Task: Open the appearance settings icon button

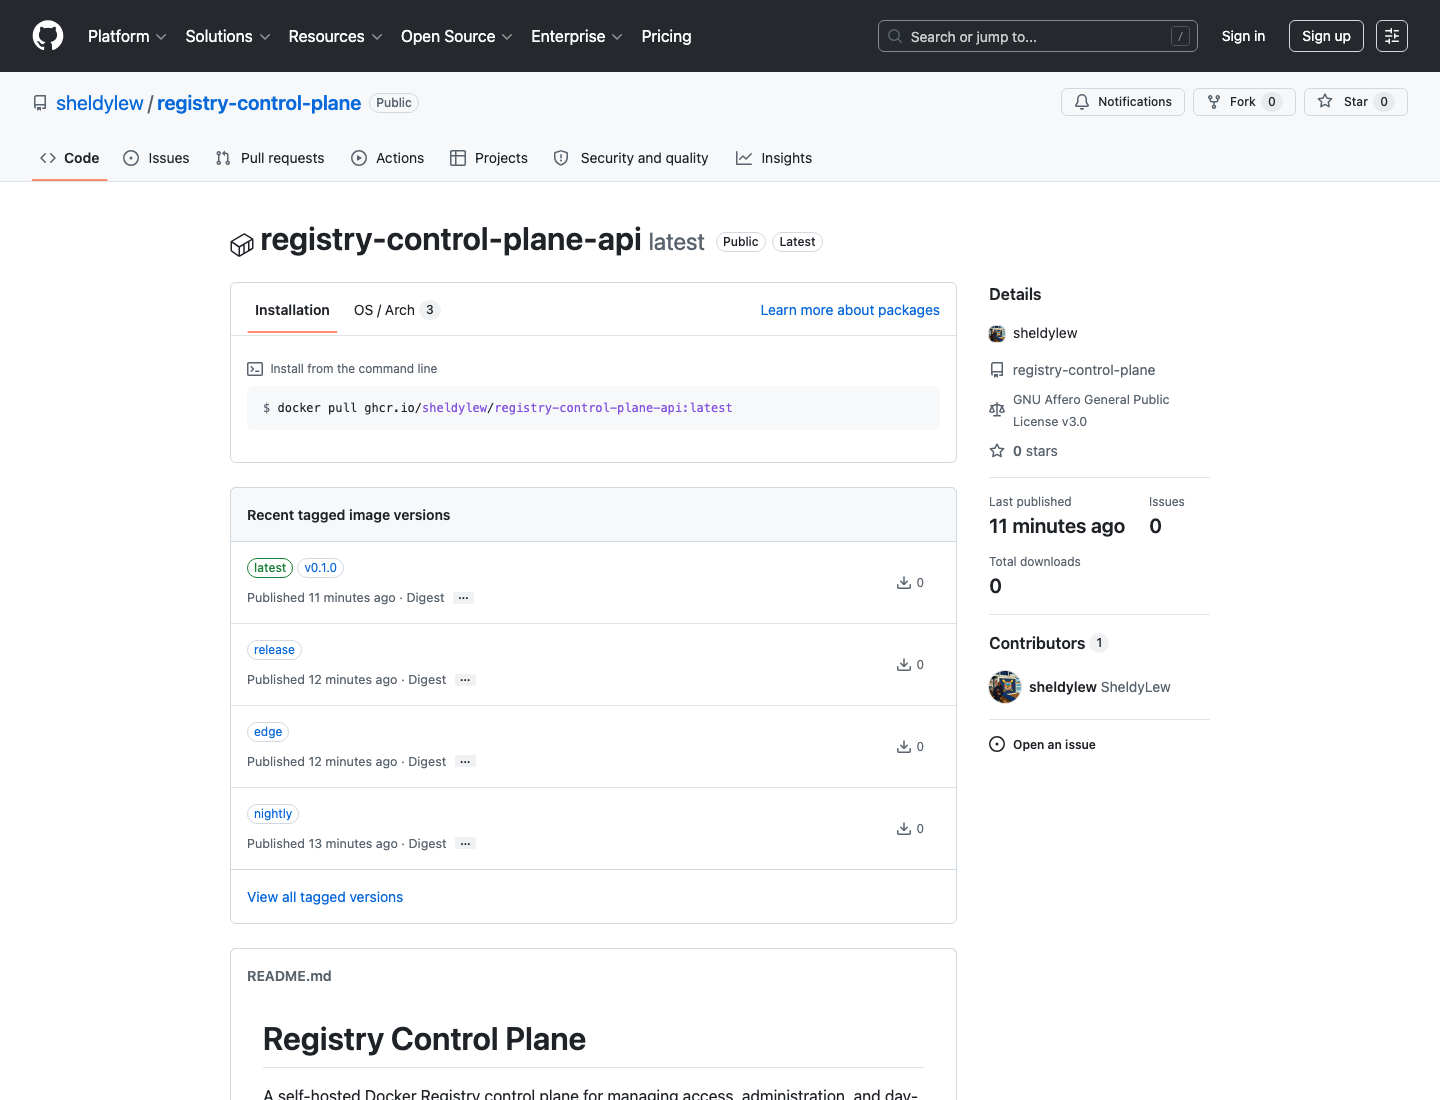Action: point(1391,36)
